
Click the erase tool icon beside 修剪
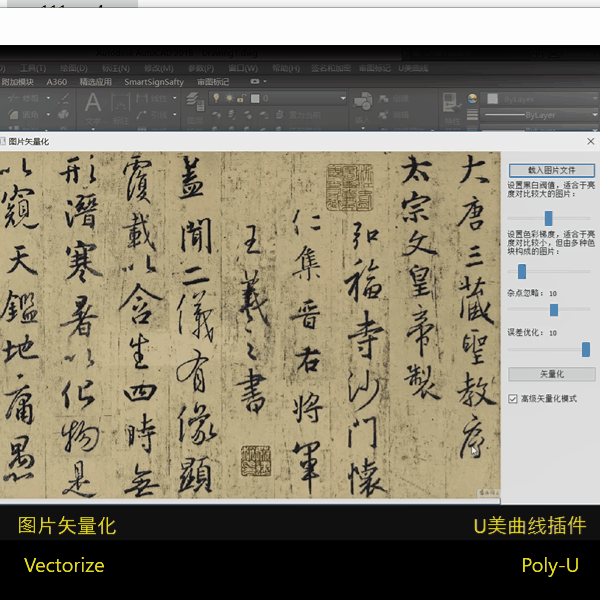point(64,99)
